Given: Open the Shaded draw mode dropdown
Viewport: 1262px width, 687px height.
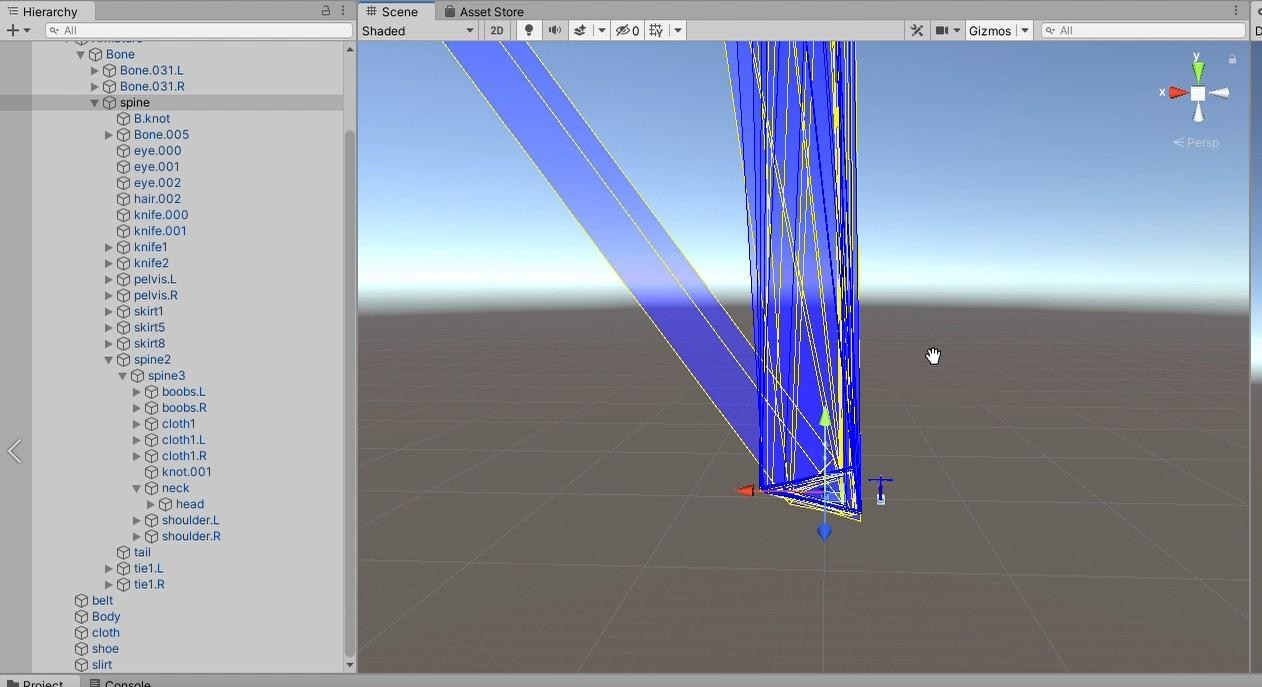Looking at the screenshot, I should [x=417, y=30].
